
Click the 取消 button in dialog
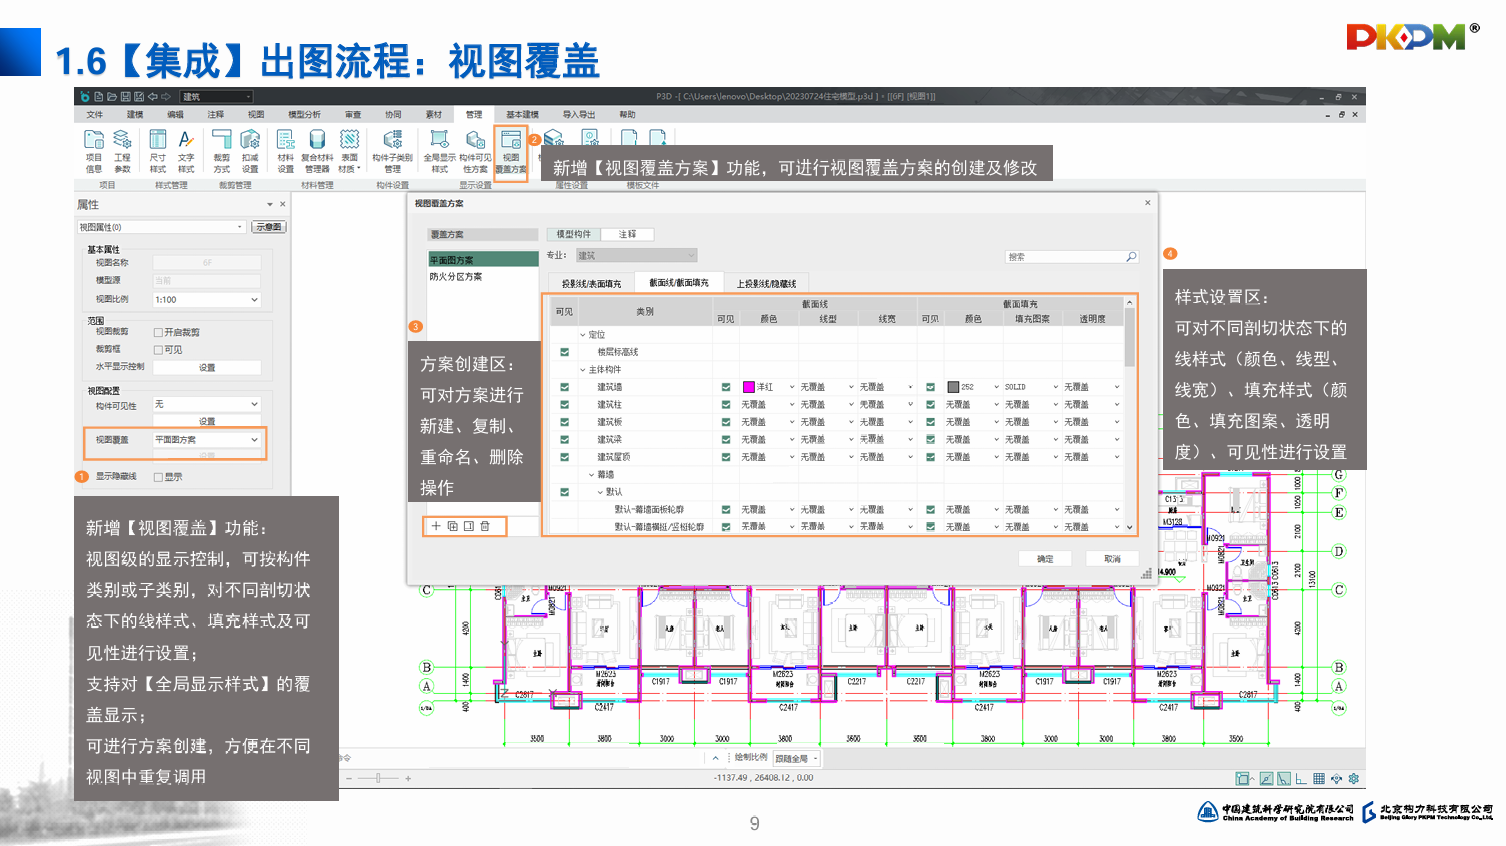click(1112, 559)
